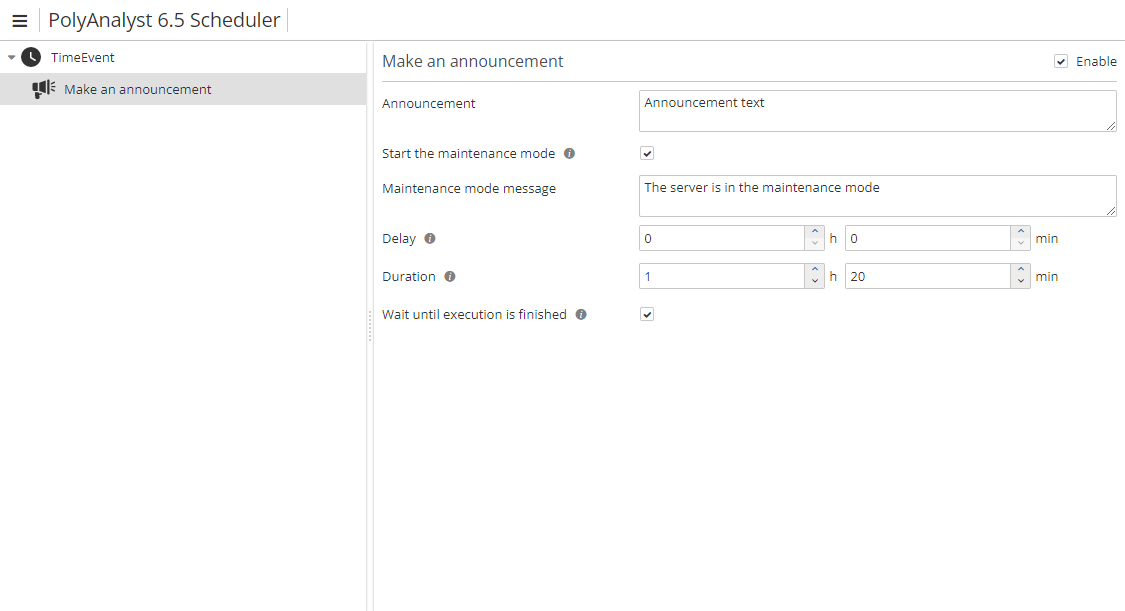Click the Delay info icon
The image size is (1125, 611).
tap(430, 239)
